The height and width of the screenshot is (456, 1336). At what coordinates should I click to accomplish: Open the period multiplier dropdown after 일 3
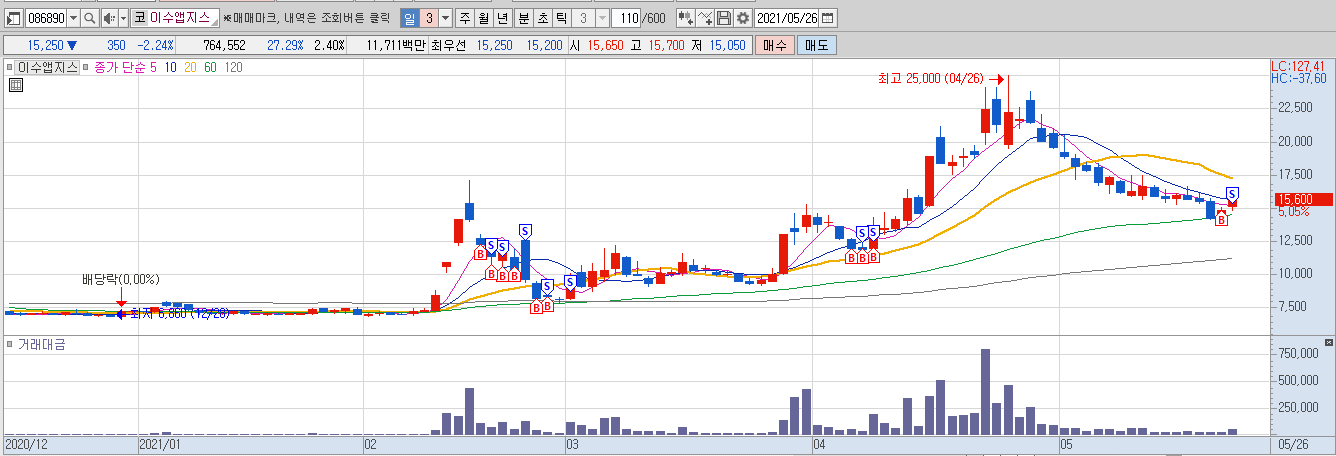point(446,18)
